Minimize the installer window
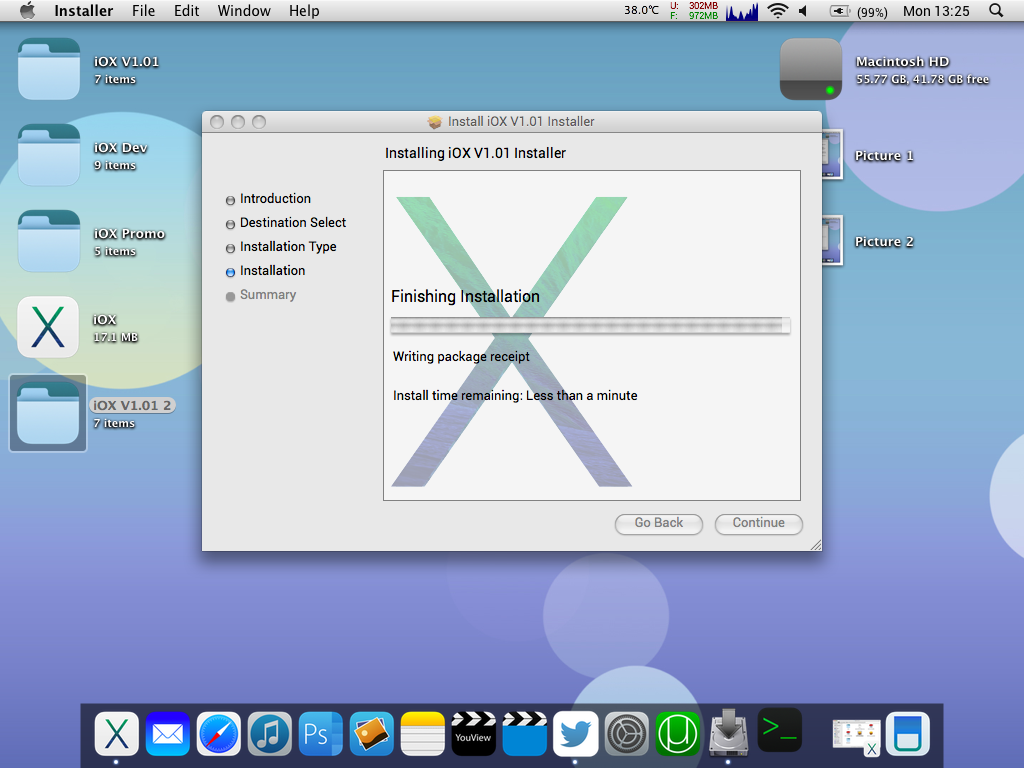Viewport: 1024px width, 768px height. pos(238,122)
